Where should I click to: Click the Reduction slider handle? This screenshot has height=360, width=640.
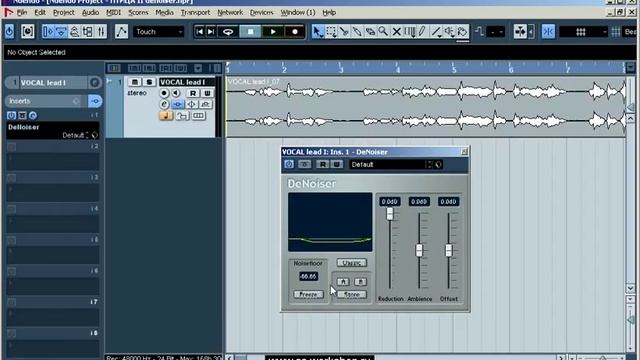(x=390, y=213)
